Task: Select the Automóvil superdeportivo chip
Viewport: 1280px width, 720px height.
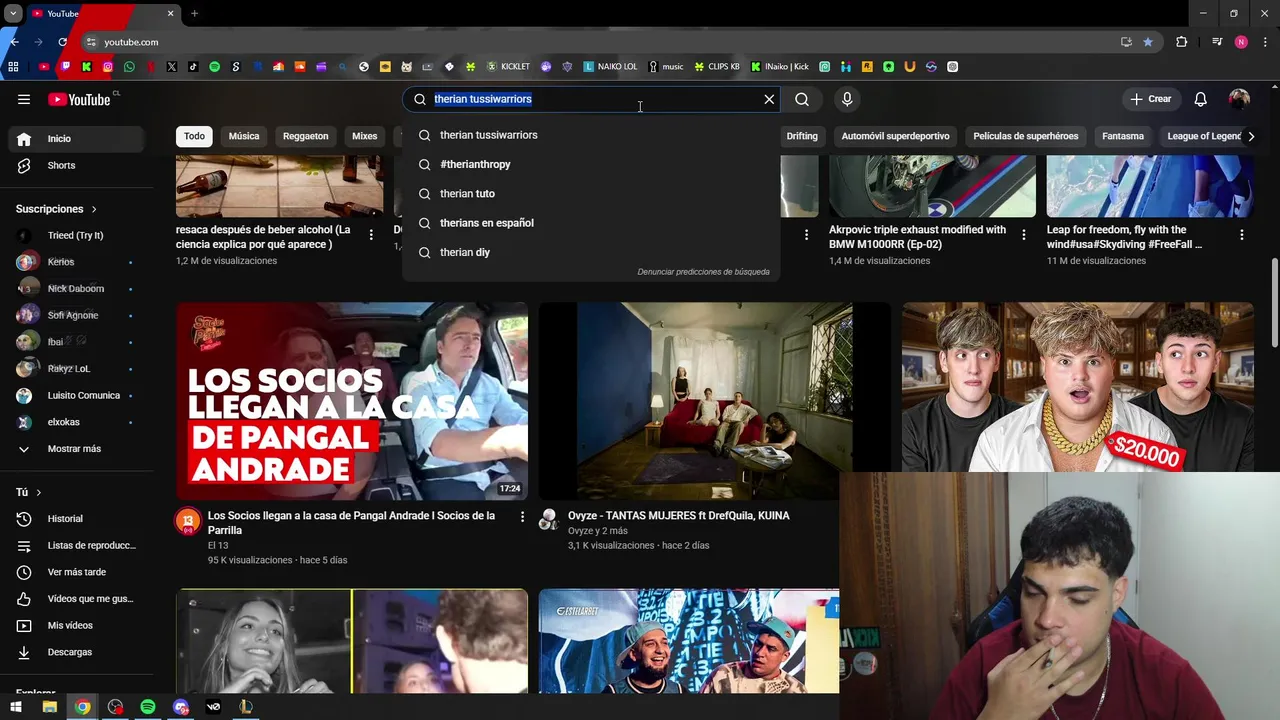Action: (x=895, y=136)
